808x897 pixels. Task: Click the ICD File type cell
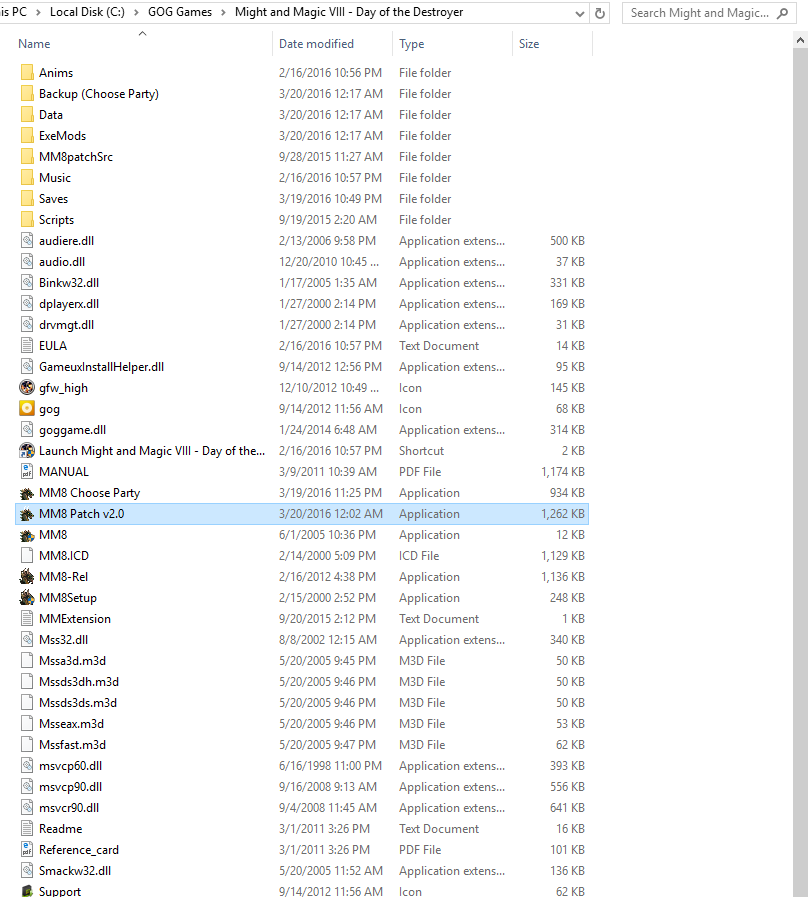point(419,556)
